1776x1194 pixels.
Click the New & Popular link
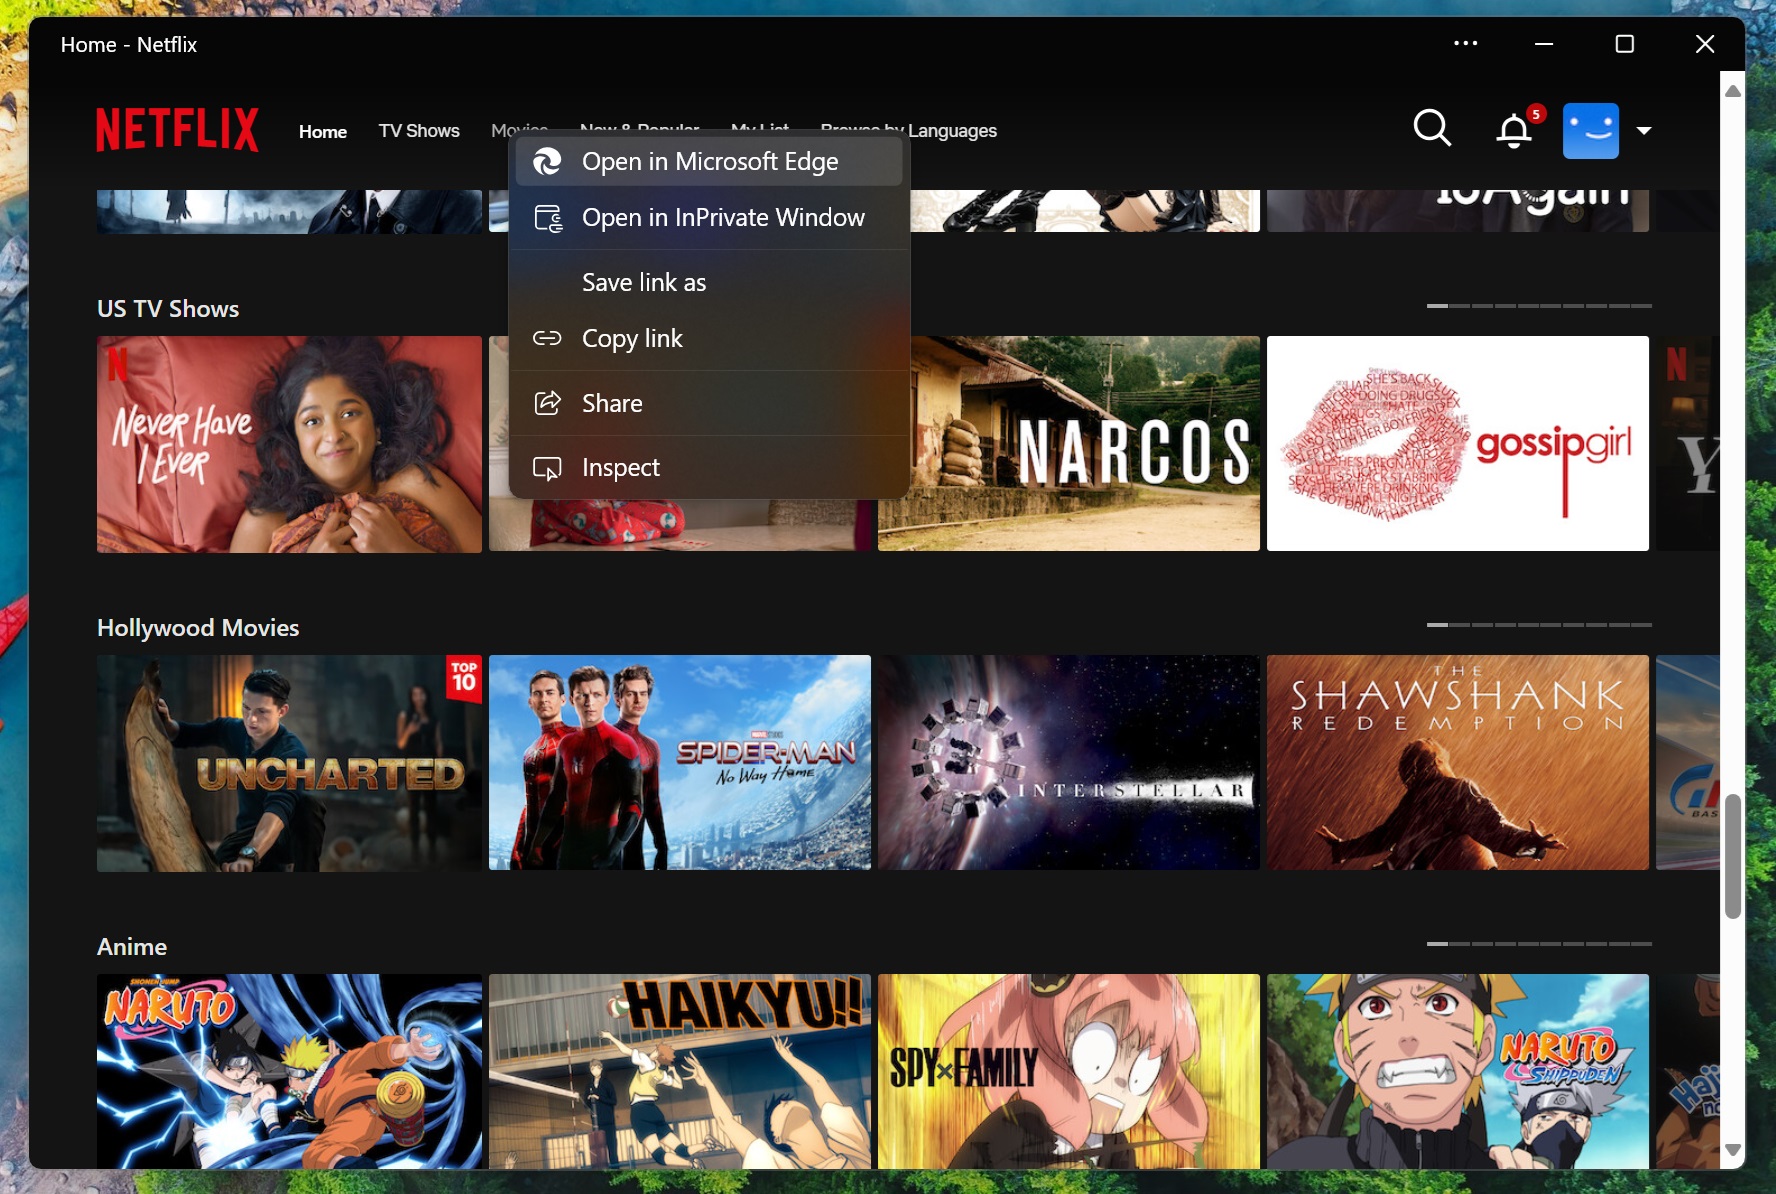point(639,130)
